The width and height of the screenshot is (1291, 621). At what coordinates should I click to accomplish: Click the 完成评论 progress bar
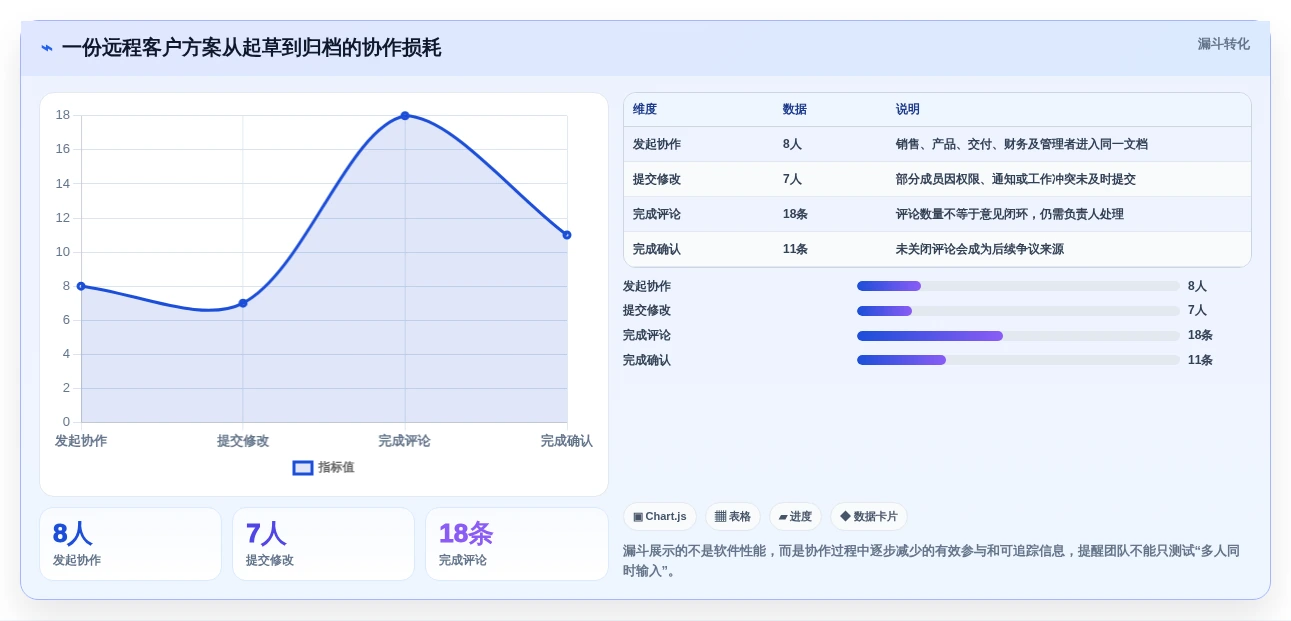(x=1018, y=336)
